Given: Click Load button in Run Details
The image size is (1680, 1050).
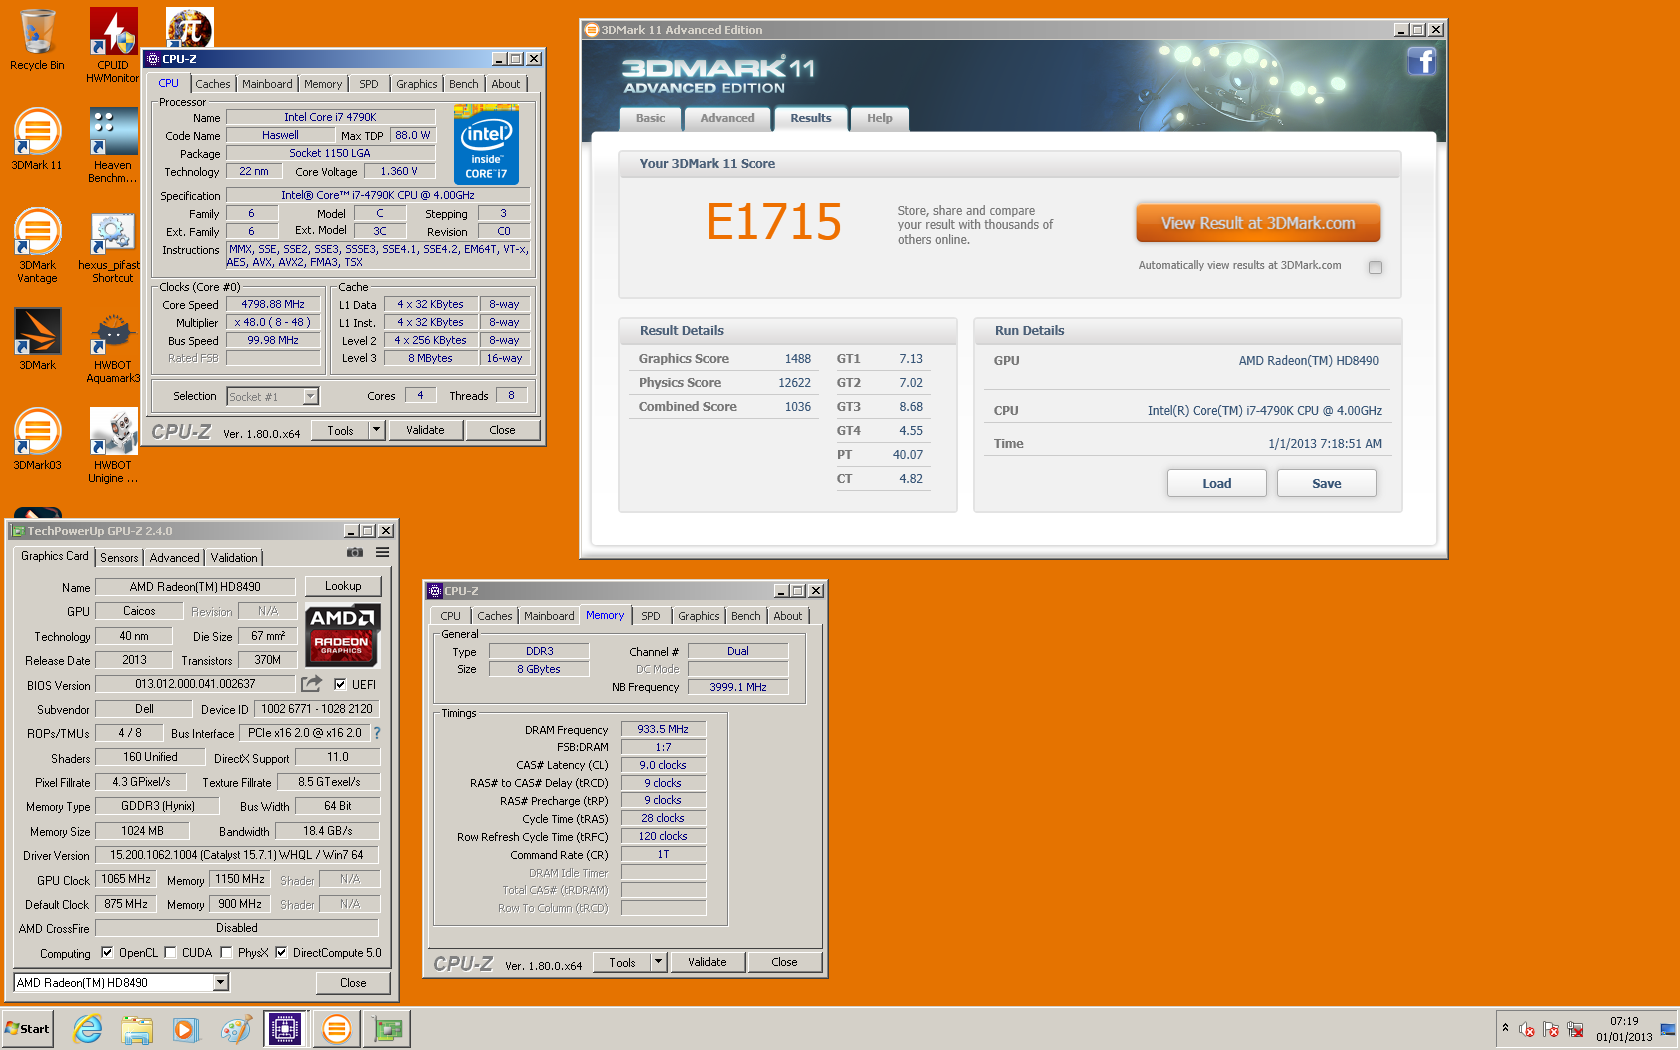Looking at the screenshot, I should 1216,483.
